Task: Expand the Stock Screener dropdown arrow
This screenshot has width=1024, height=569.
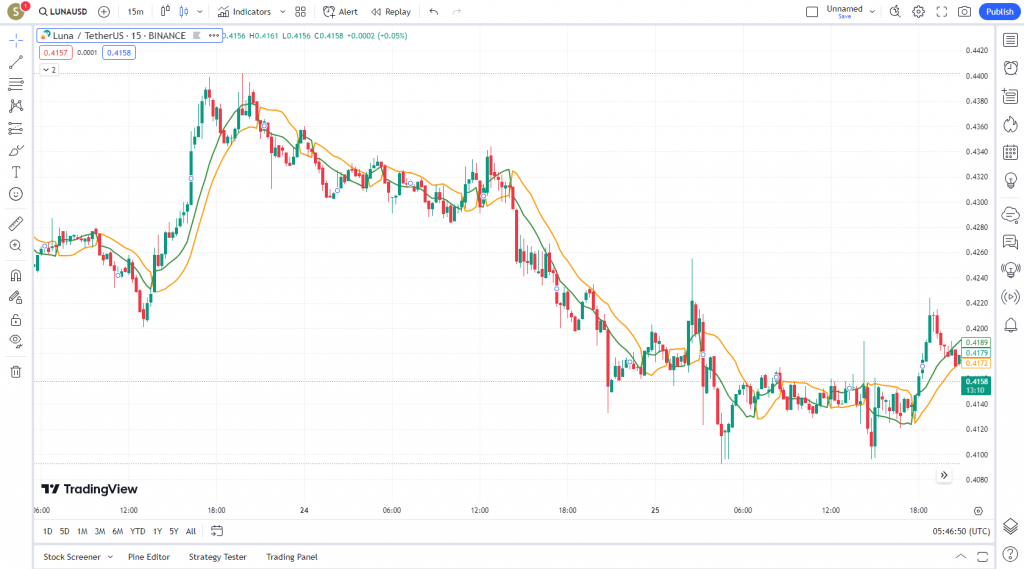Action: (x=110, y=557)
